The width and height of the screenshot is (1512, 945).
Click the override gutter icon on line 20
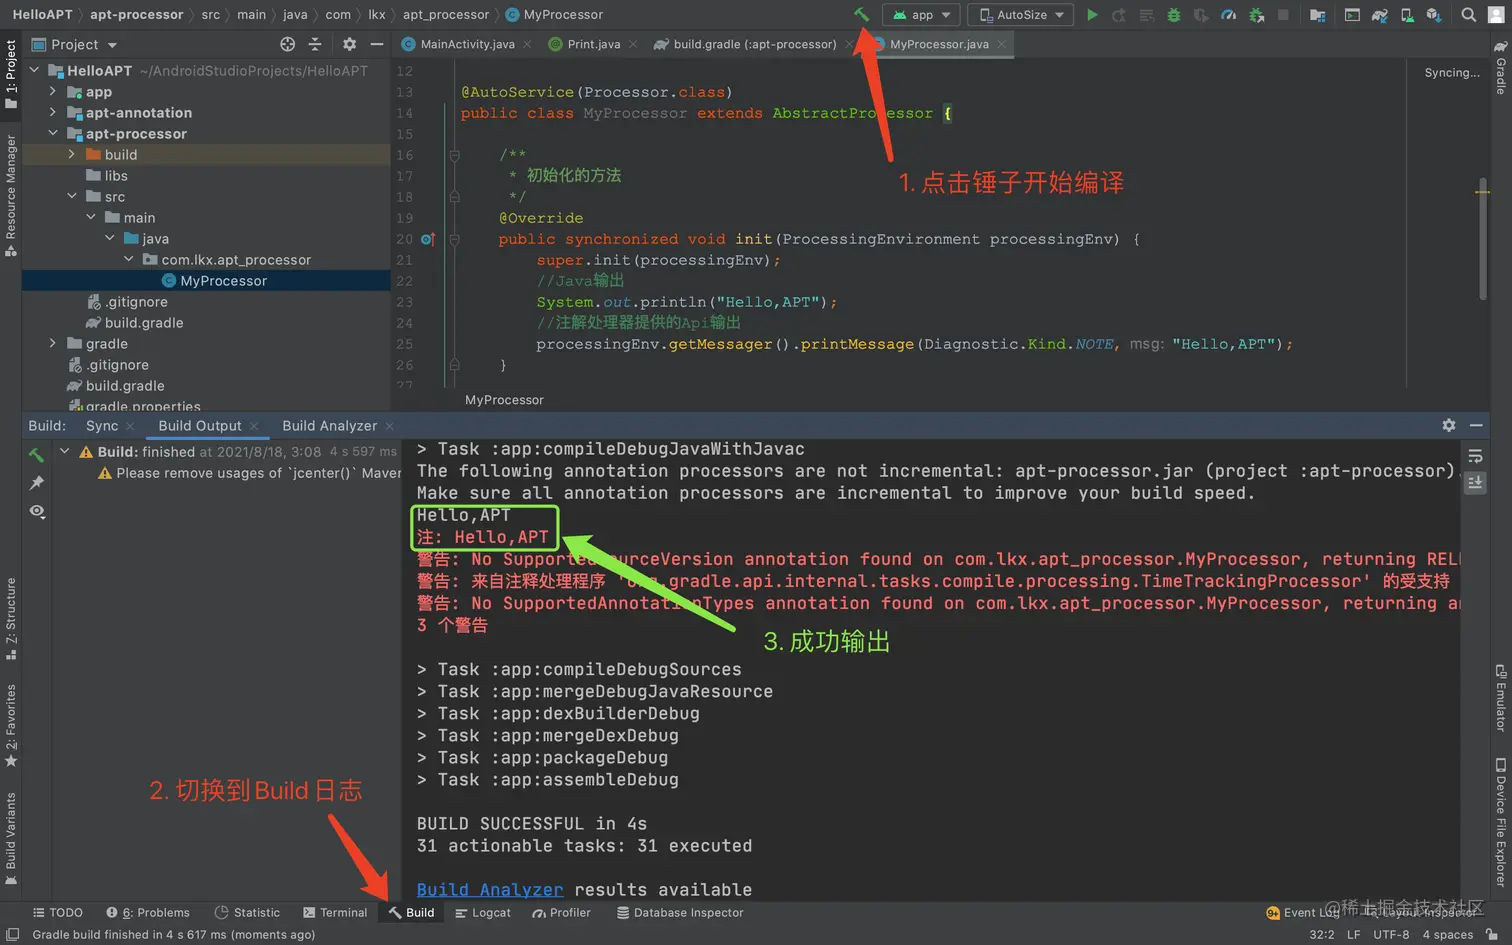tap(428, 239)
